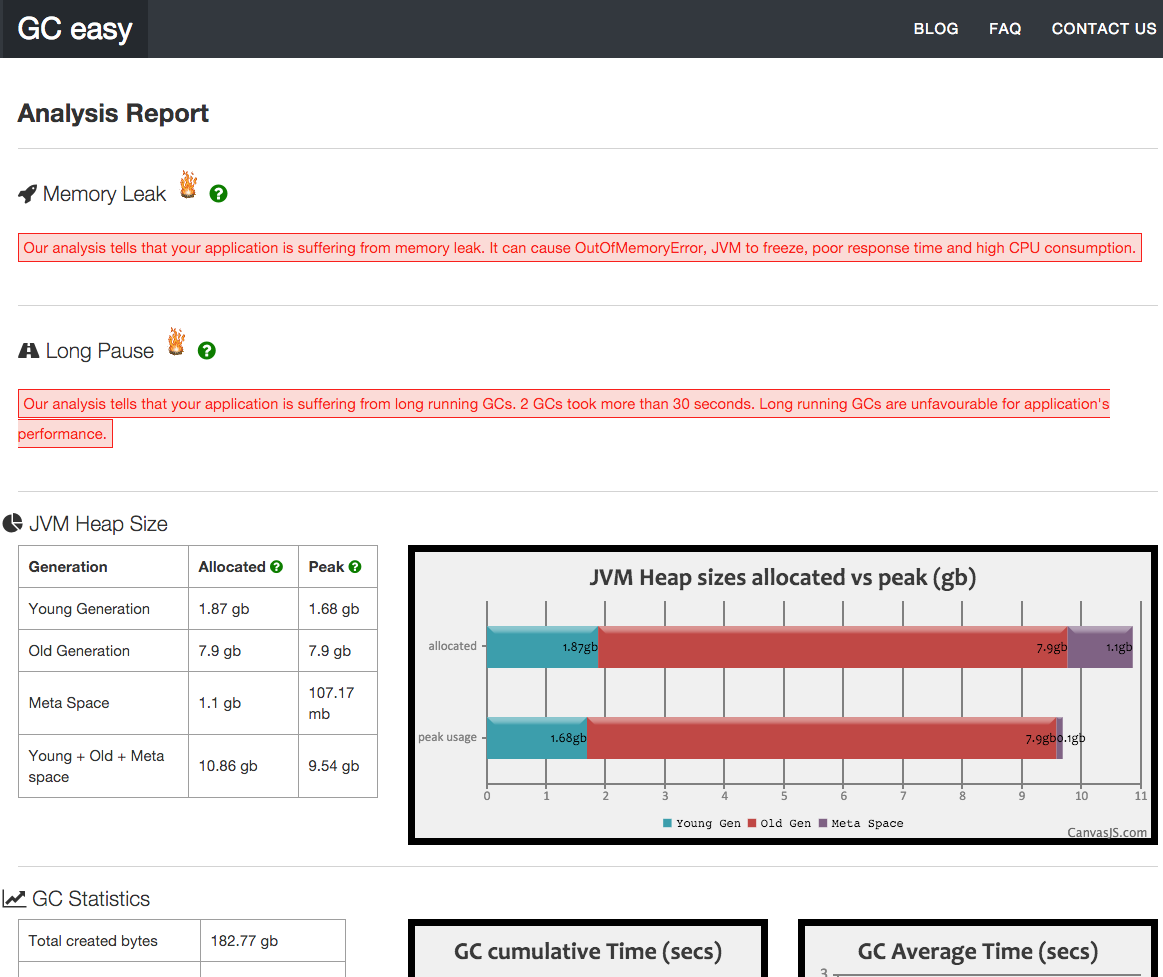Open the Long Pause help question mark
Image resolution: width=1163 pixels, height=977 pixels.
coord(206,351)
